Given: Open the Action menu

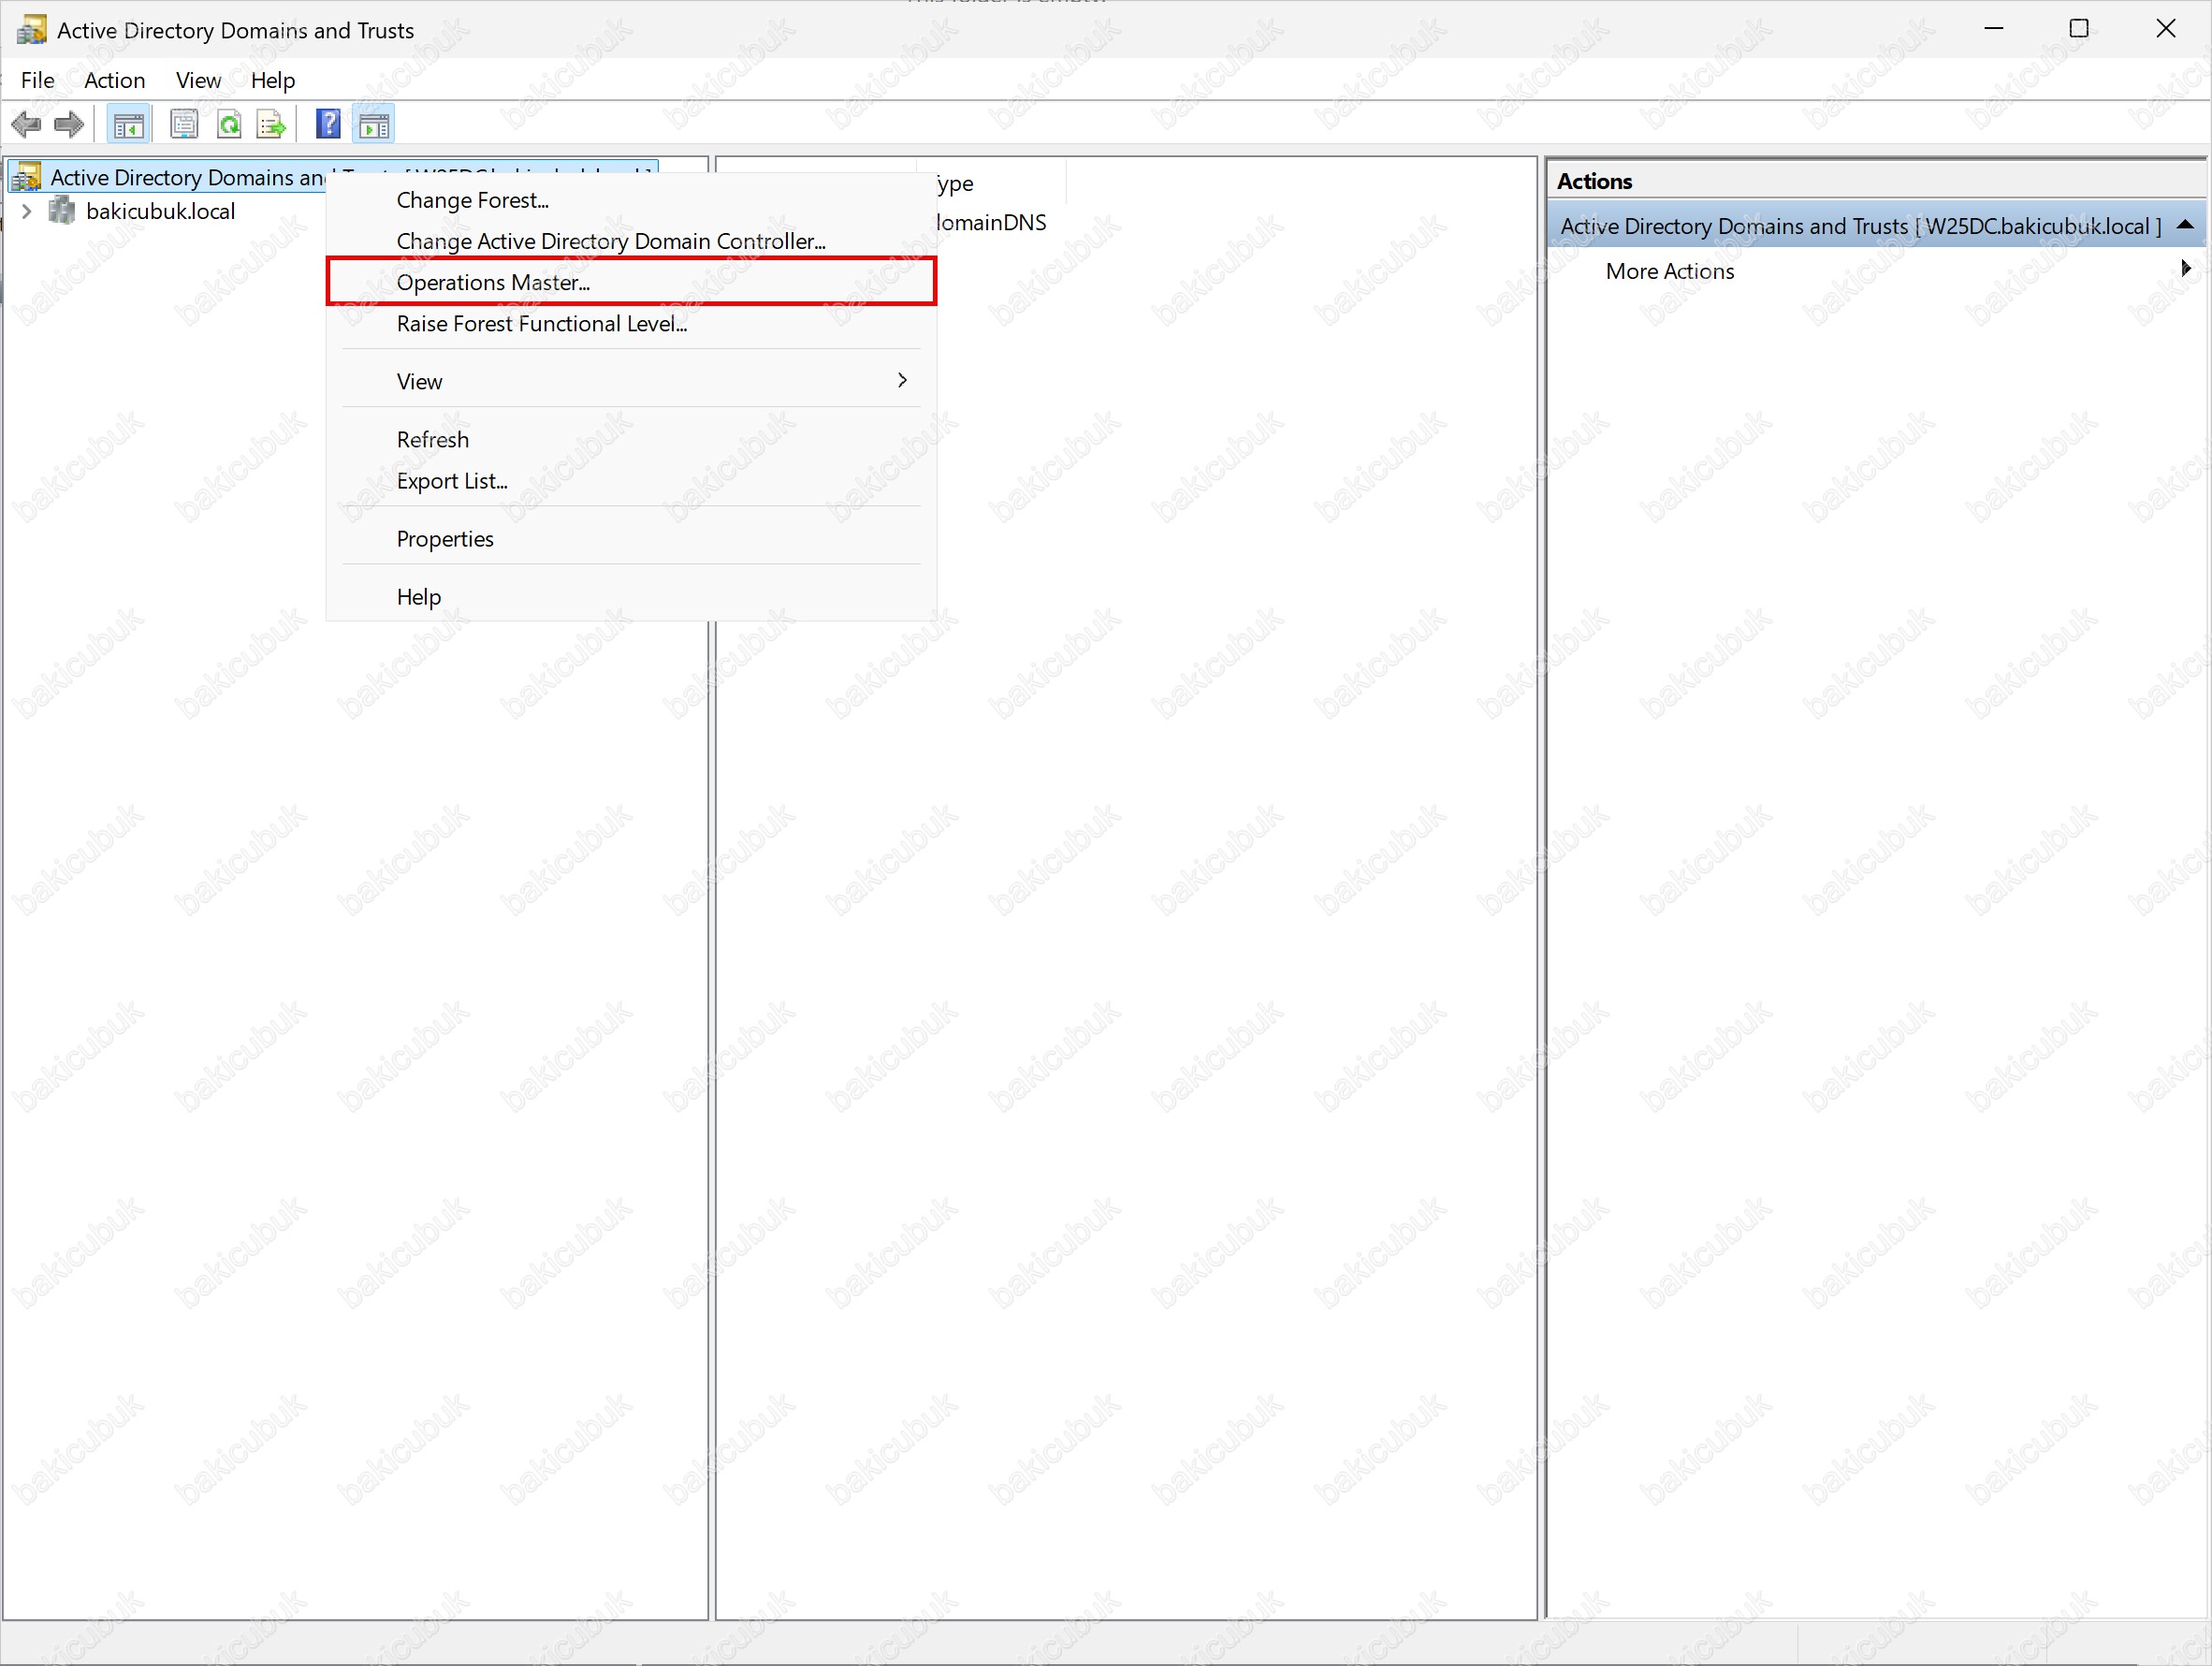Looking at the screenshot, I should (115, 80).
